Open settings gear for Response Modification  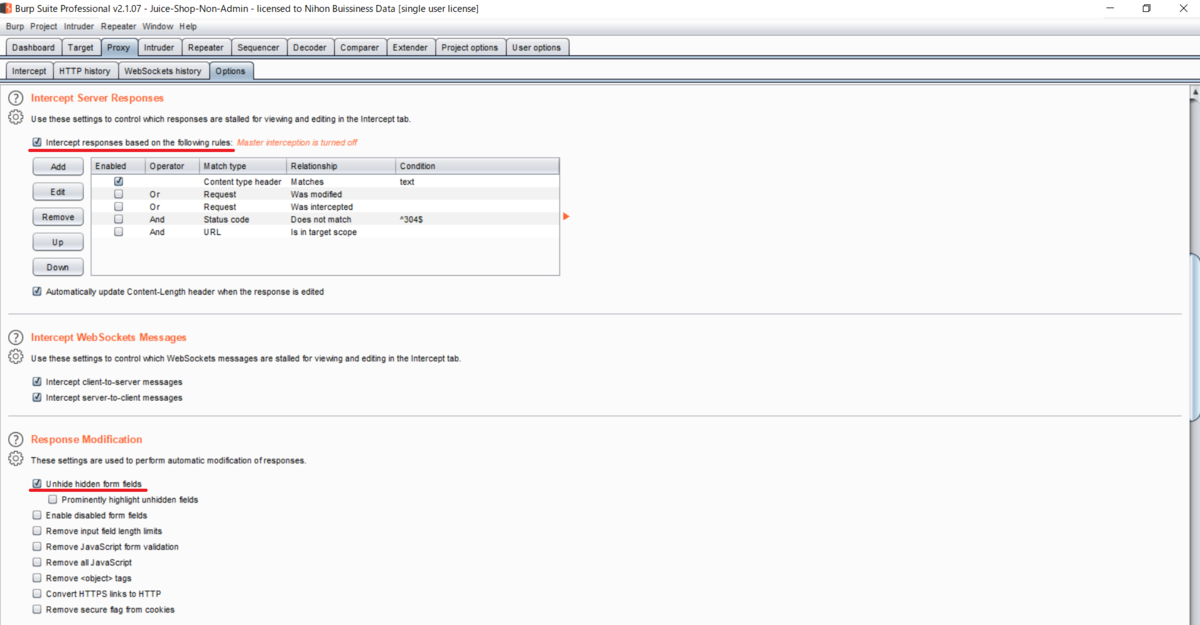click(x=16, y=459)
